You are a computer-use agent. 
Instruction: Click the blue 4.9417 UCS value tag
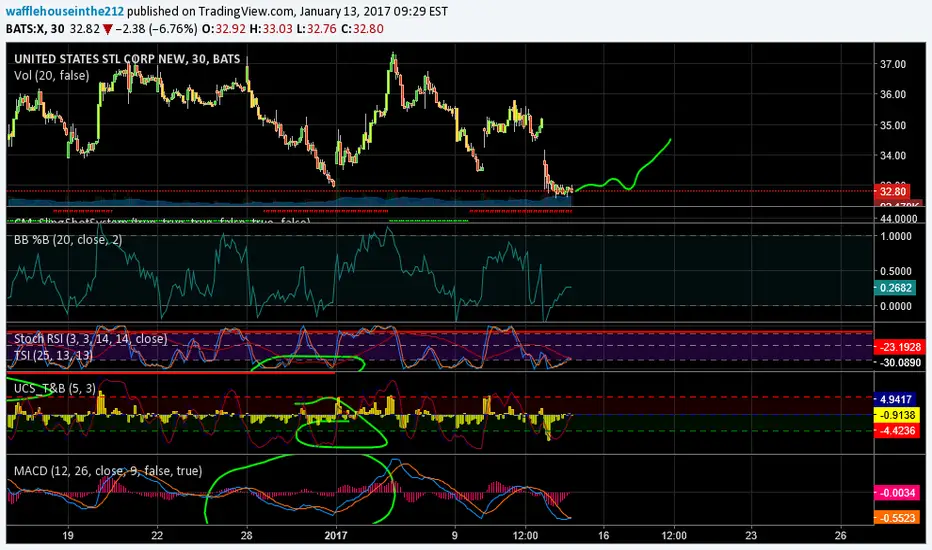click(896, 399)
